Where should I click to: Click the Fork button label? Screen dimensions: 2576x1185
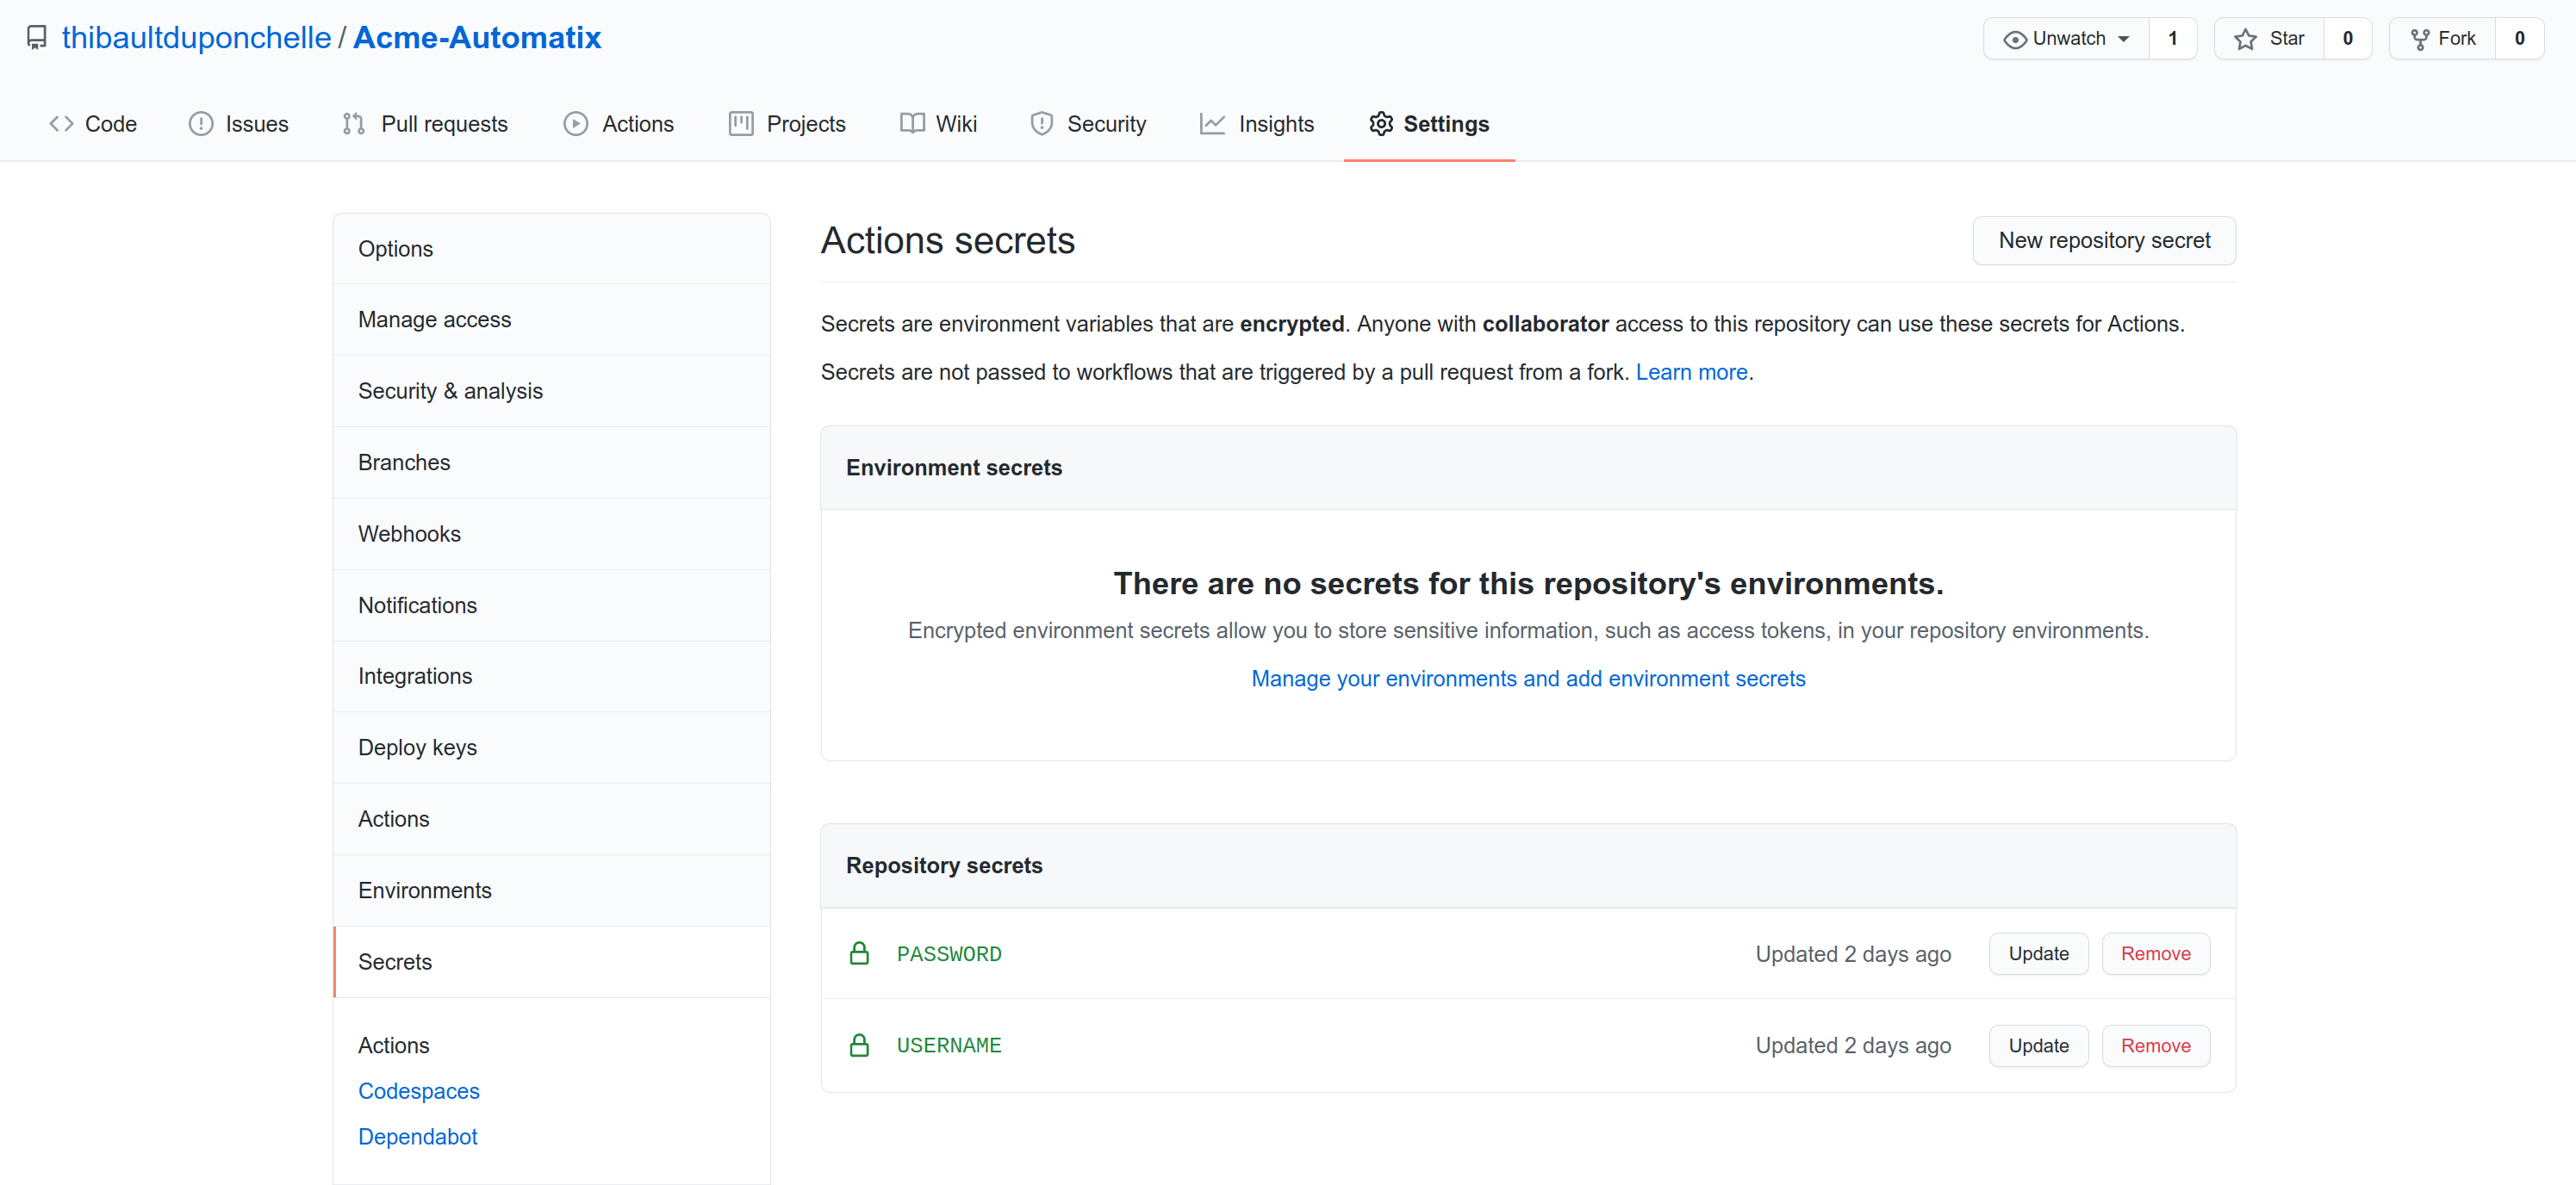coord(2456,39)
